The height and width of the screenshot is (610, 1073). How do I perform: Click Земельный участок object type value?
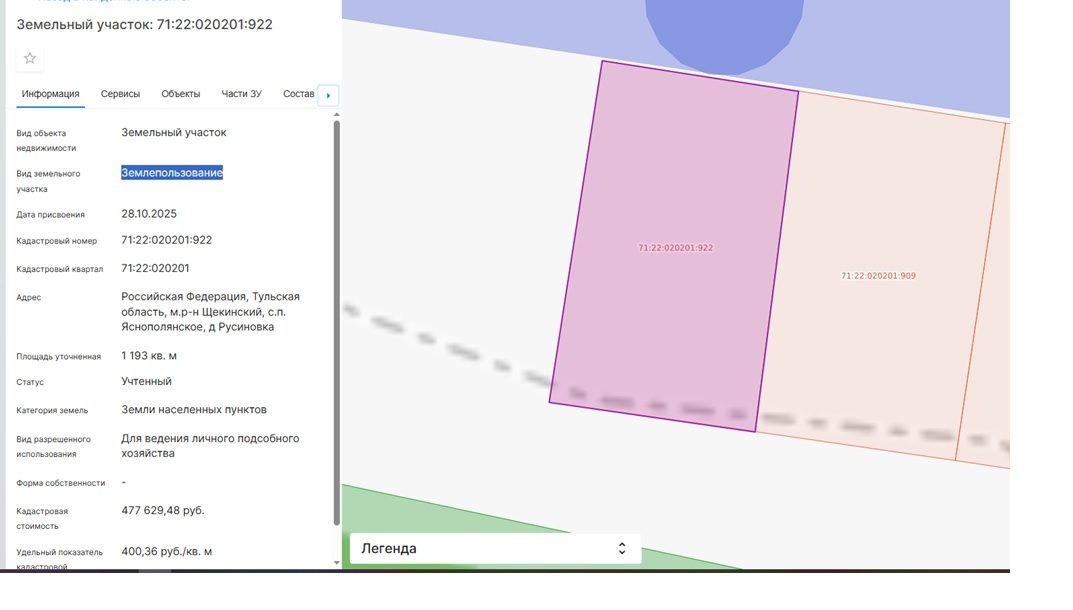174,132
